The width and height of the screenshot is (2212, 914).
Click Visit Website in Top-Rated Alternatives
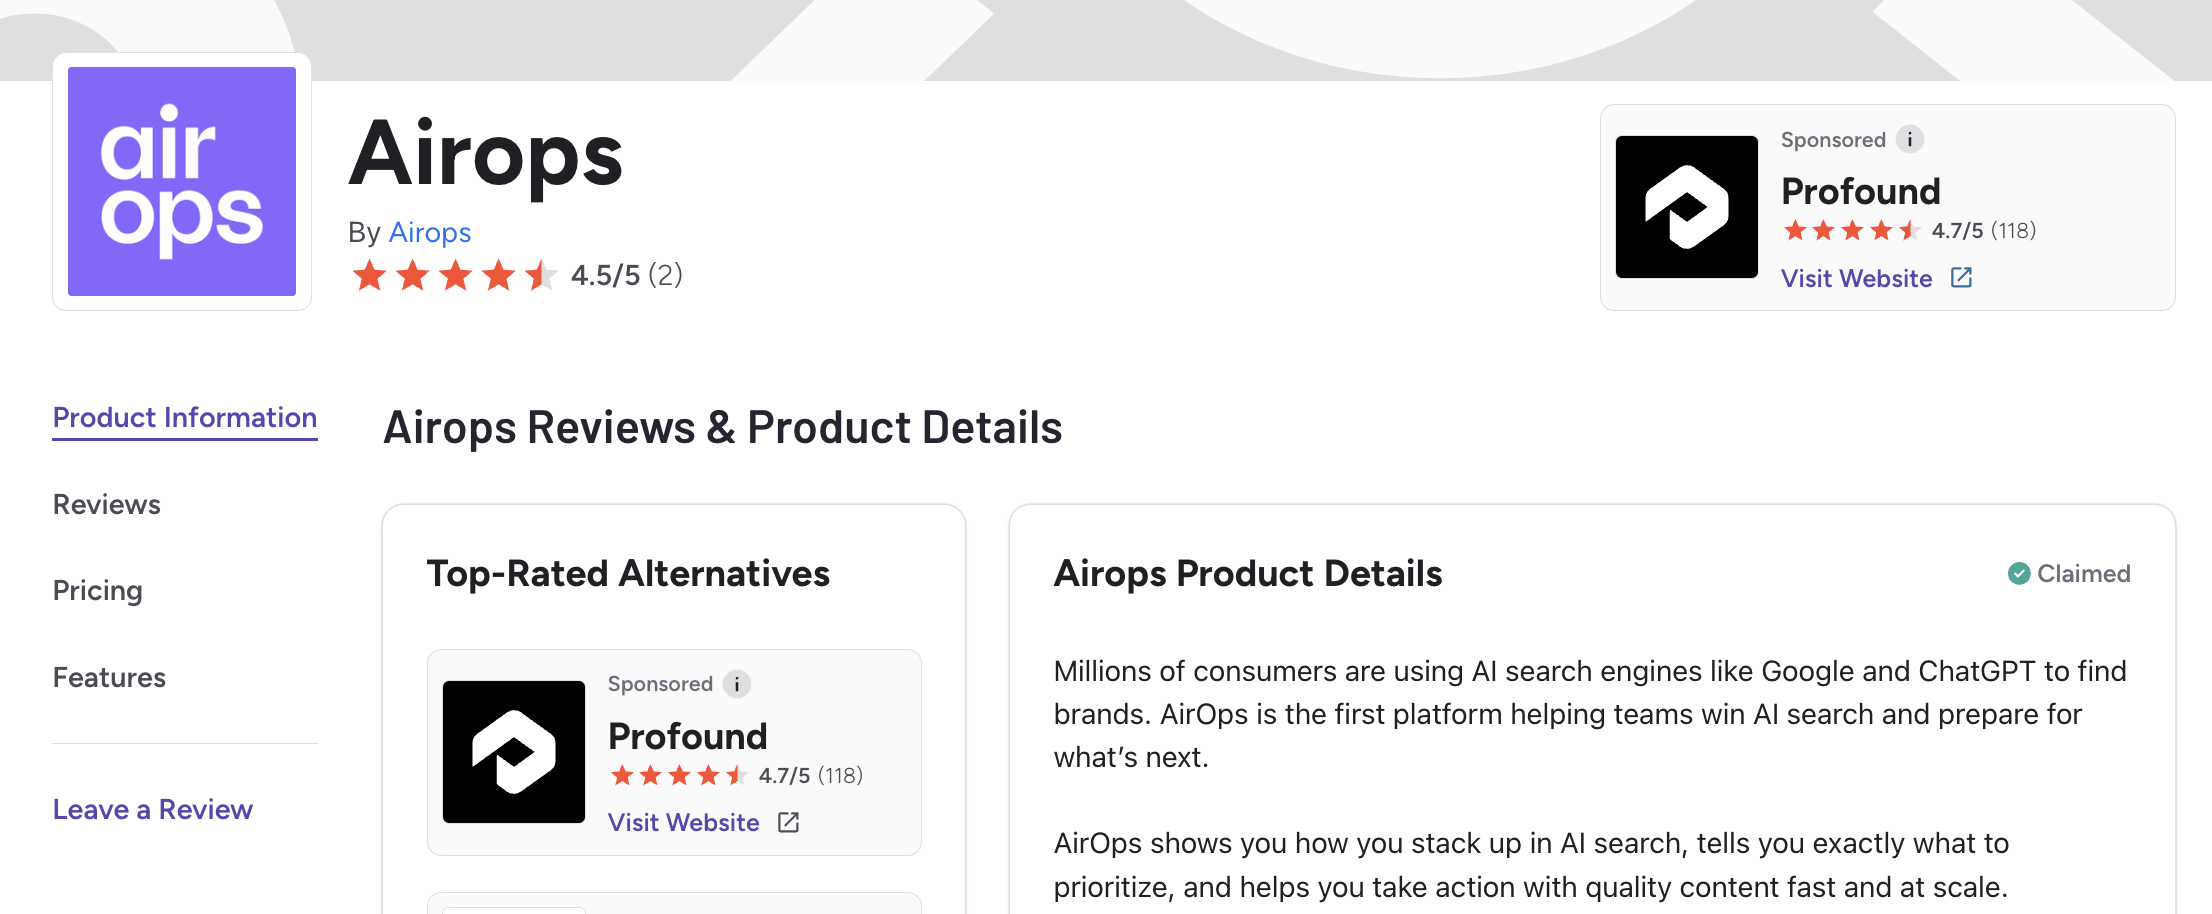tap(683, 822)
